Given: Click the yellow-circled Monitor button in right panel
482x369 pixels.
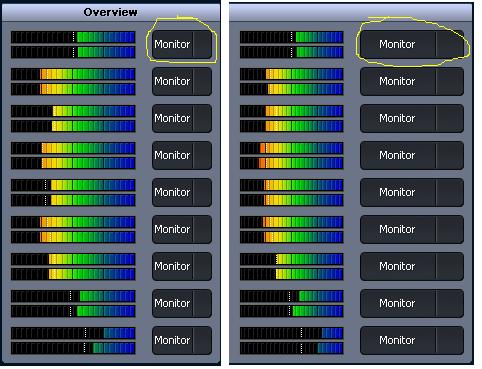Looking at the screenshot, I should pyautogui.click(x=412, y=45).
